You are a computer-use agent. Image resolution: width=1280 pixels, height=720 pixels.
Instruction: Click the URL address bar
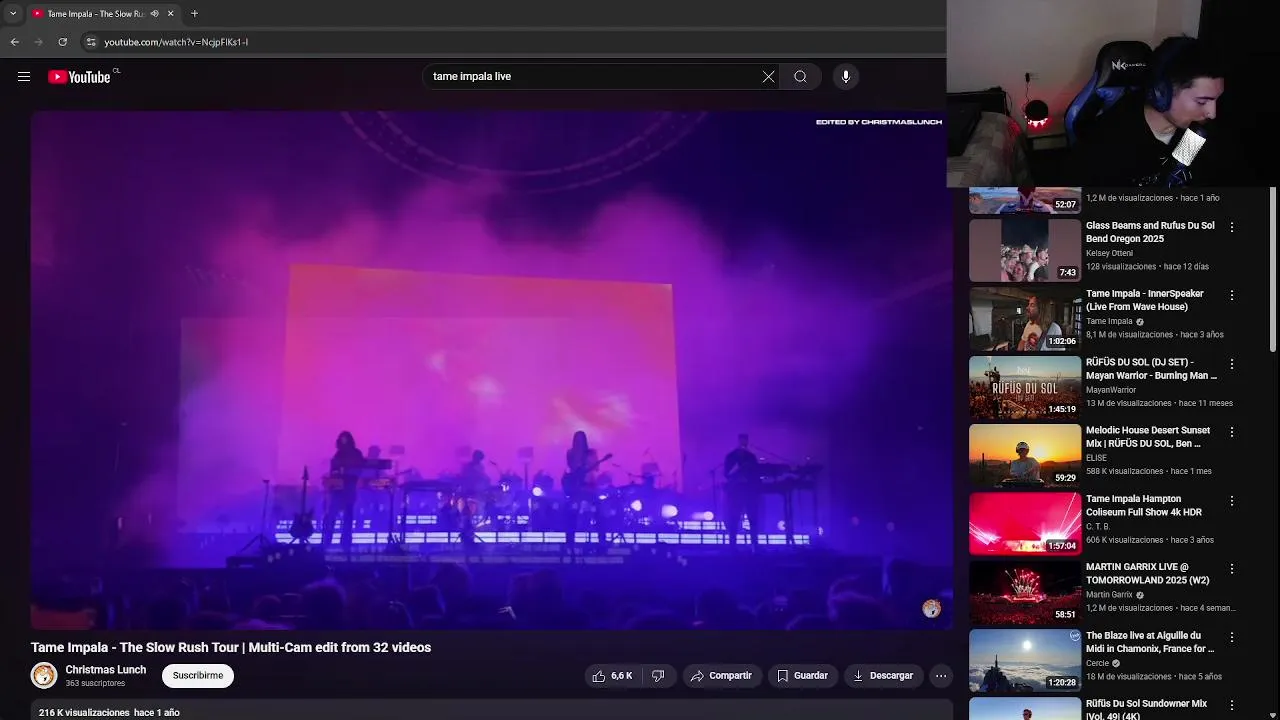[x=510, y=42]
